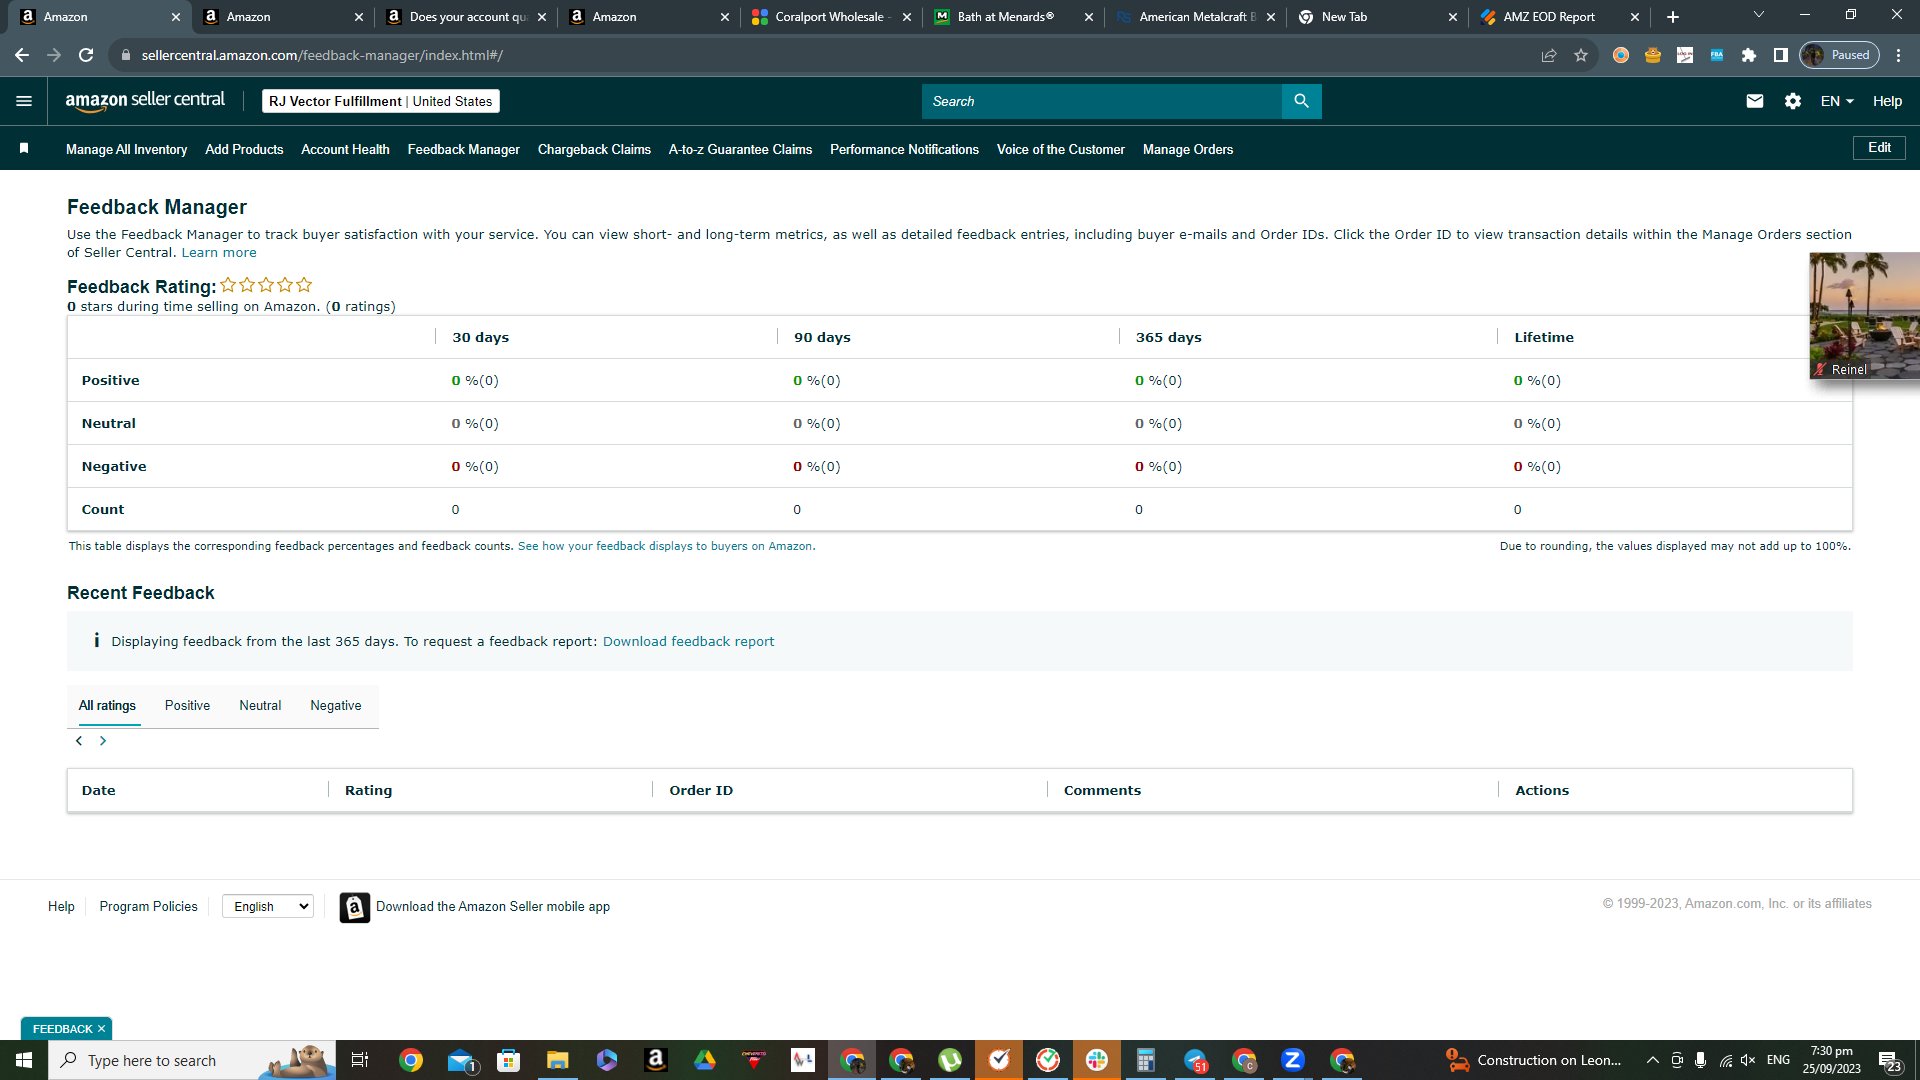This screenshot has height=1080, width=1920.
Task: Open the Calculator app in taskbar
Action: tap(1146, 1060)
